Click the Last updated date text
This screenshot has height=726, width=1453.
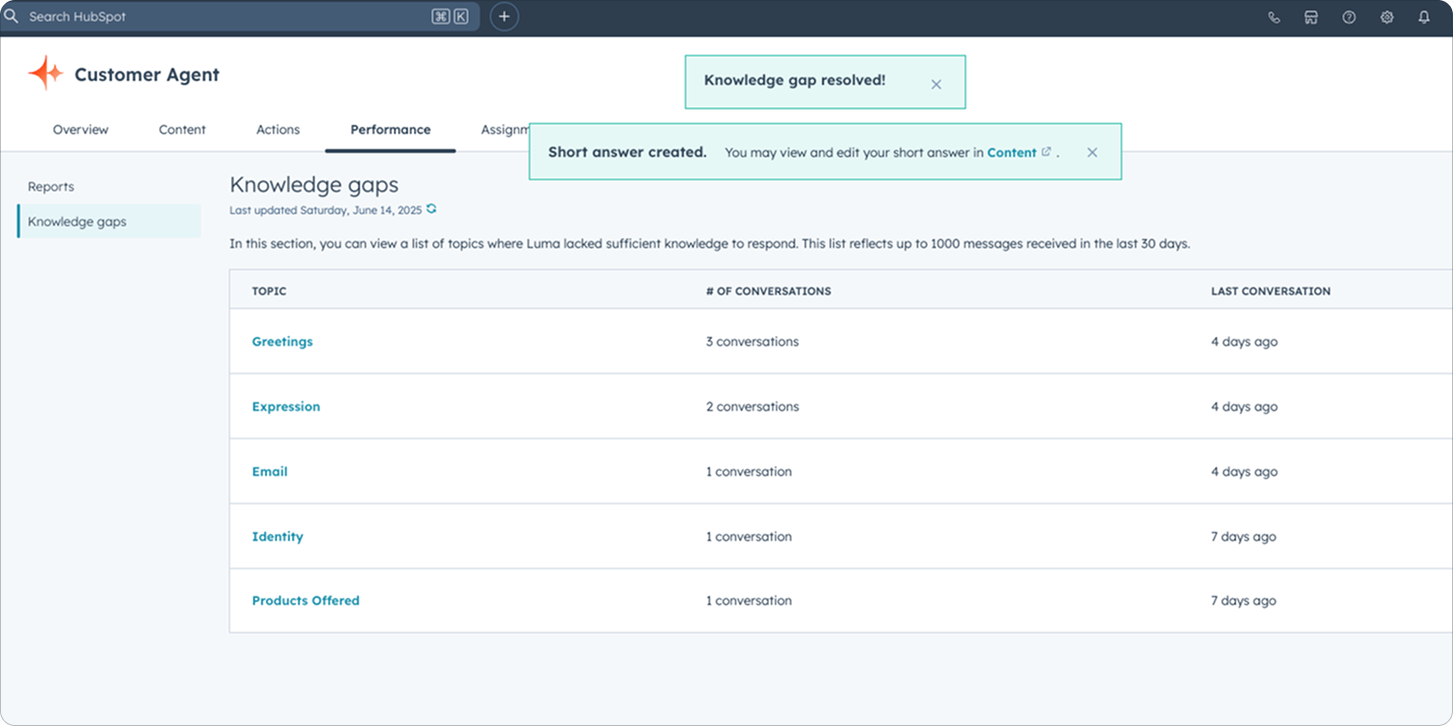[x=325, y=210]
